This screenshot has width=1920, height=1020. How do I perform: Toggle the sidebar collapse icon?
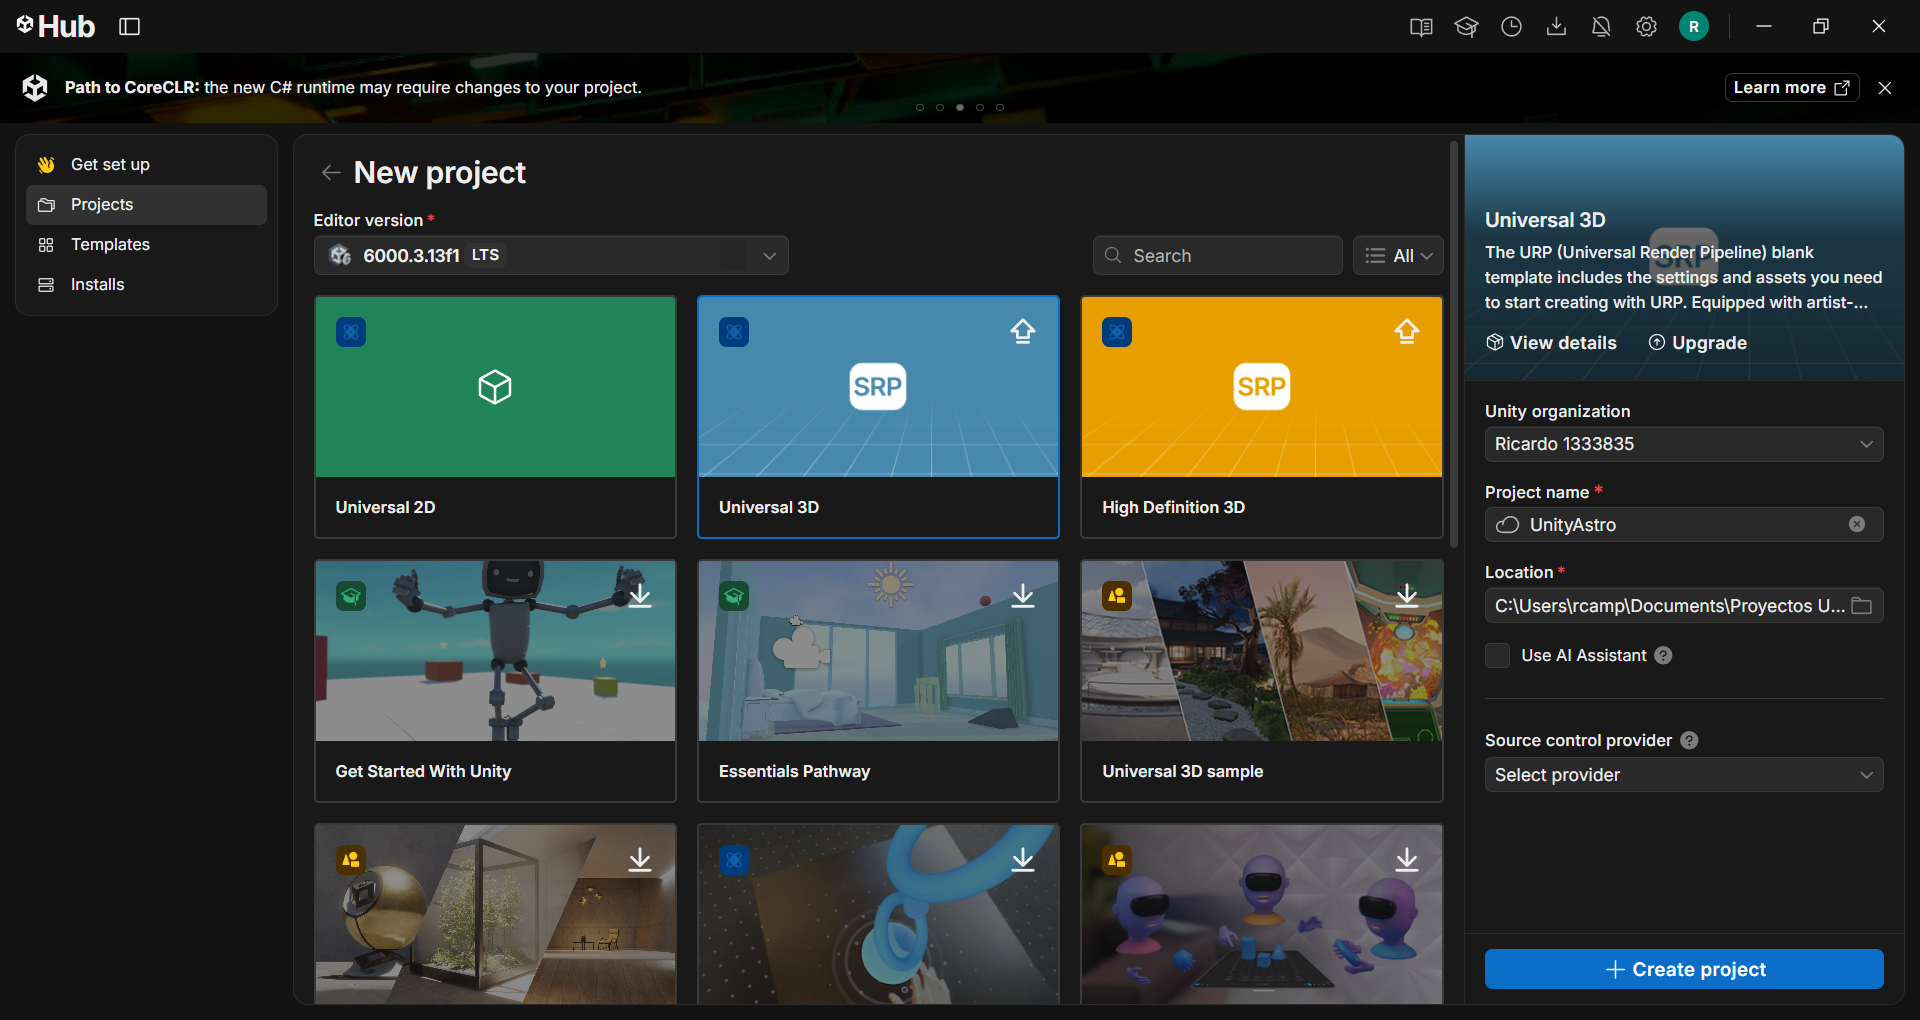pyautogui.click(x=129, y=27)
